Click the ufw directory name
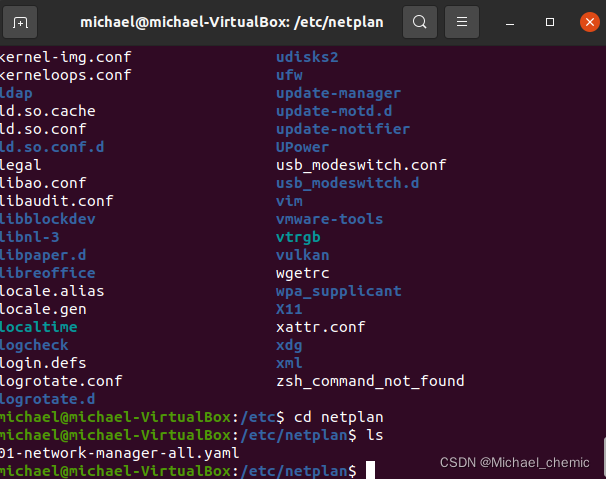This screenshot has width=606, height=479. [289, 75]
